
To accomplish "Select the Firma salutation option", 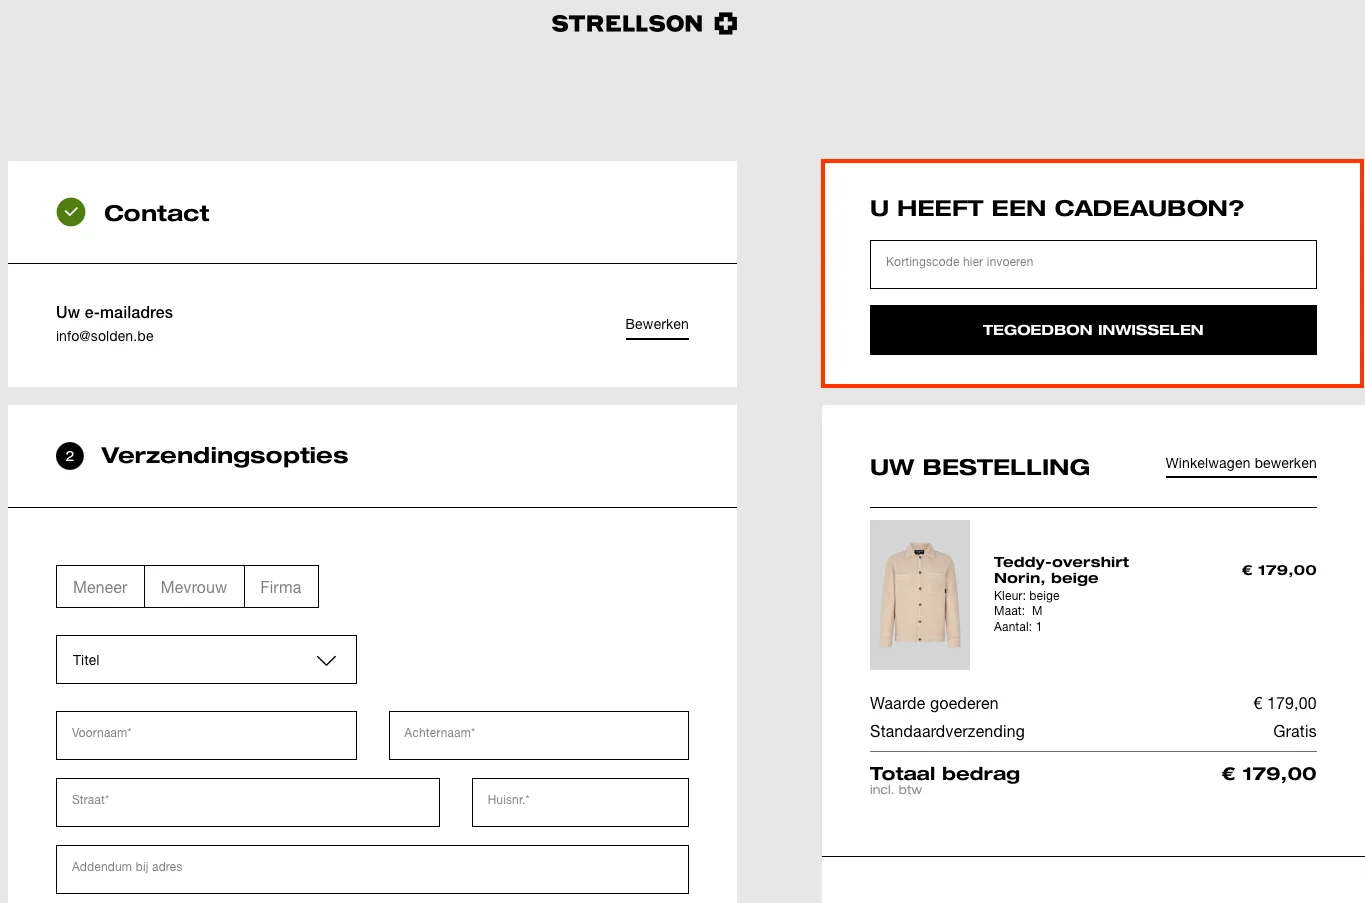I will coord(281,587).
